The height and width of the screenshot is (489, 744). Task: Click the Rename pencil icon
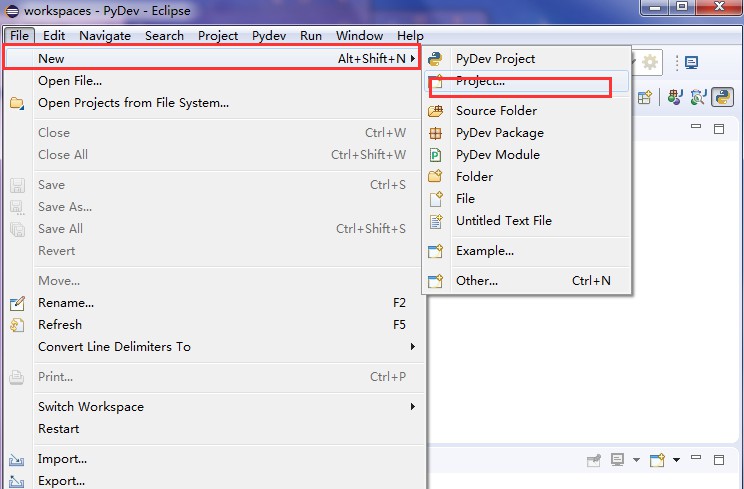(17, 303)
